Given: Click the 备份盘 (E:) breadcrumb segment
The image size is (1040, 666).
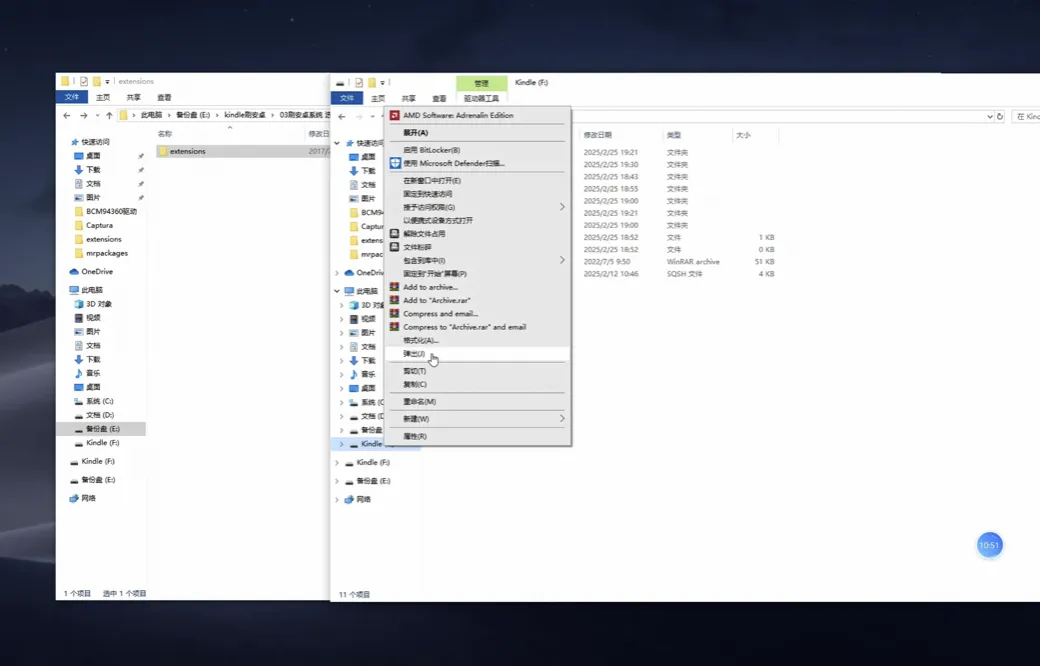Looking at the screenshot, I should 193,115.
